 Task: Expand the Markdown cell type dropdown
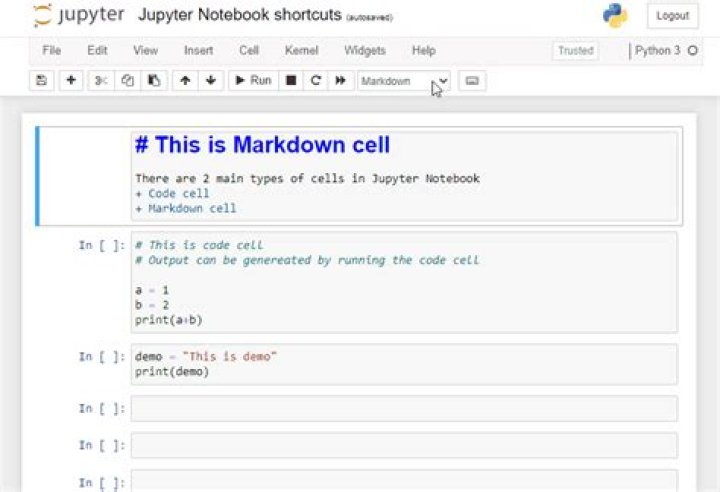coord(404,81)
